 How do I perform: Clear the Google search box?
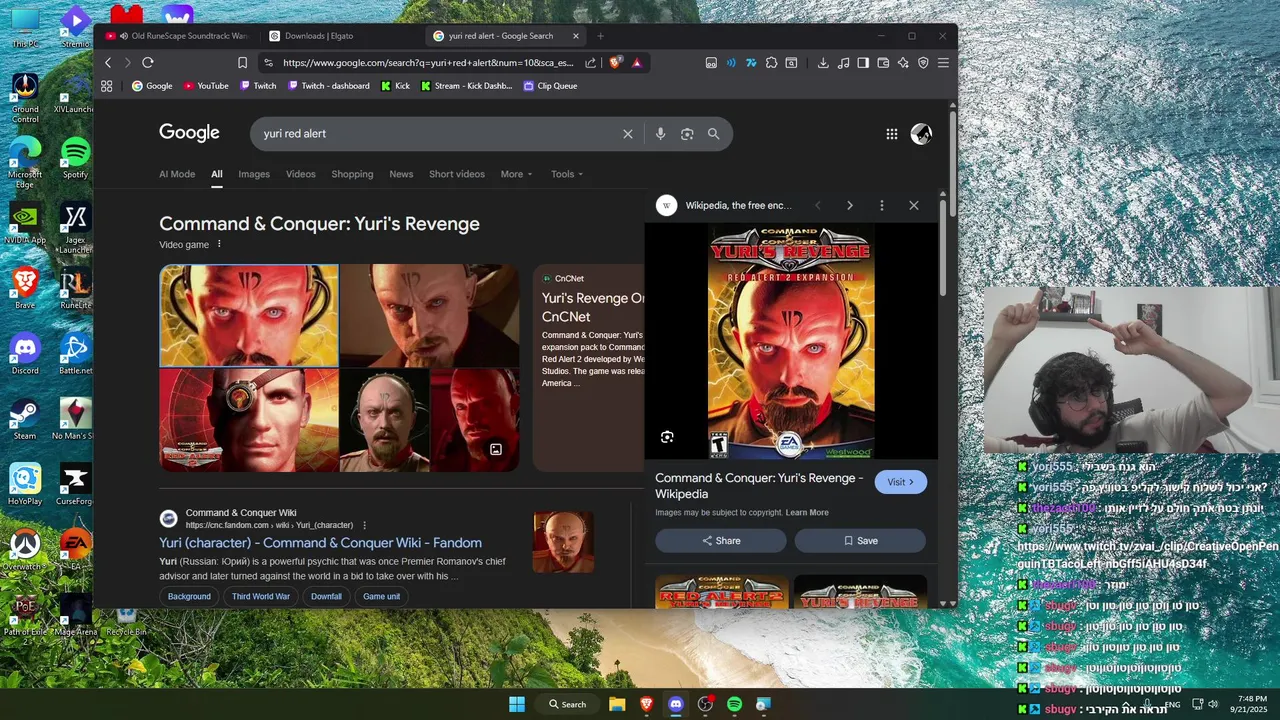pyautogui.click(x=628, y=134)
